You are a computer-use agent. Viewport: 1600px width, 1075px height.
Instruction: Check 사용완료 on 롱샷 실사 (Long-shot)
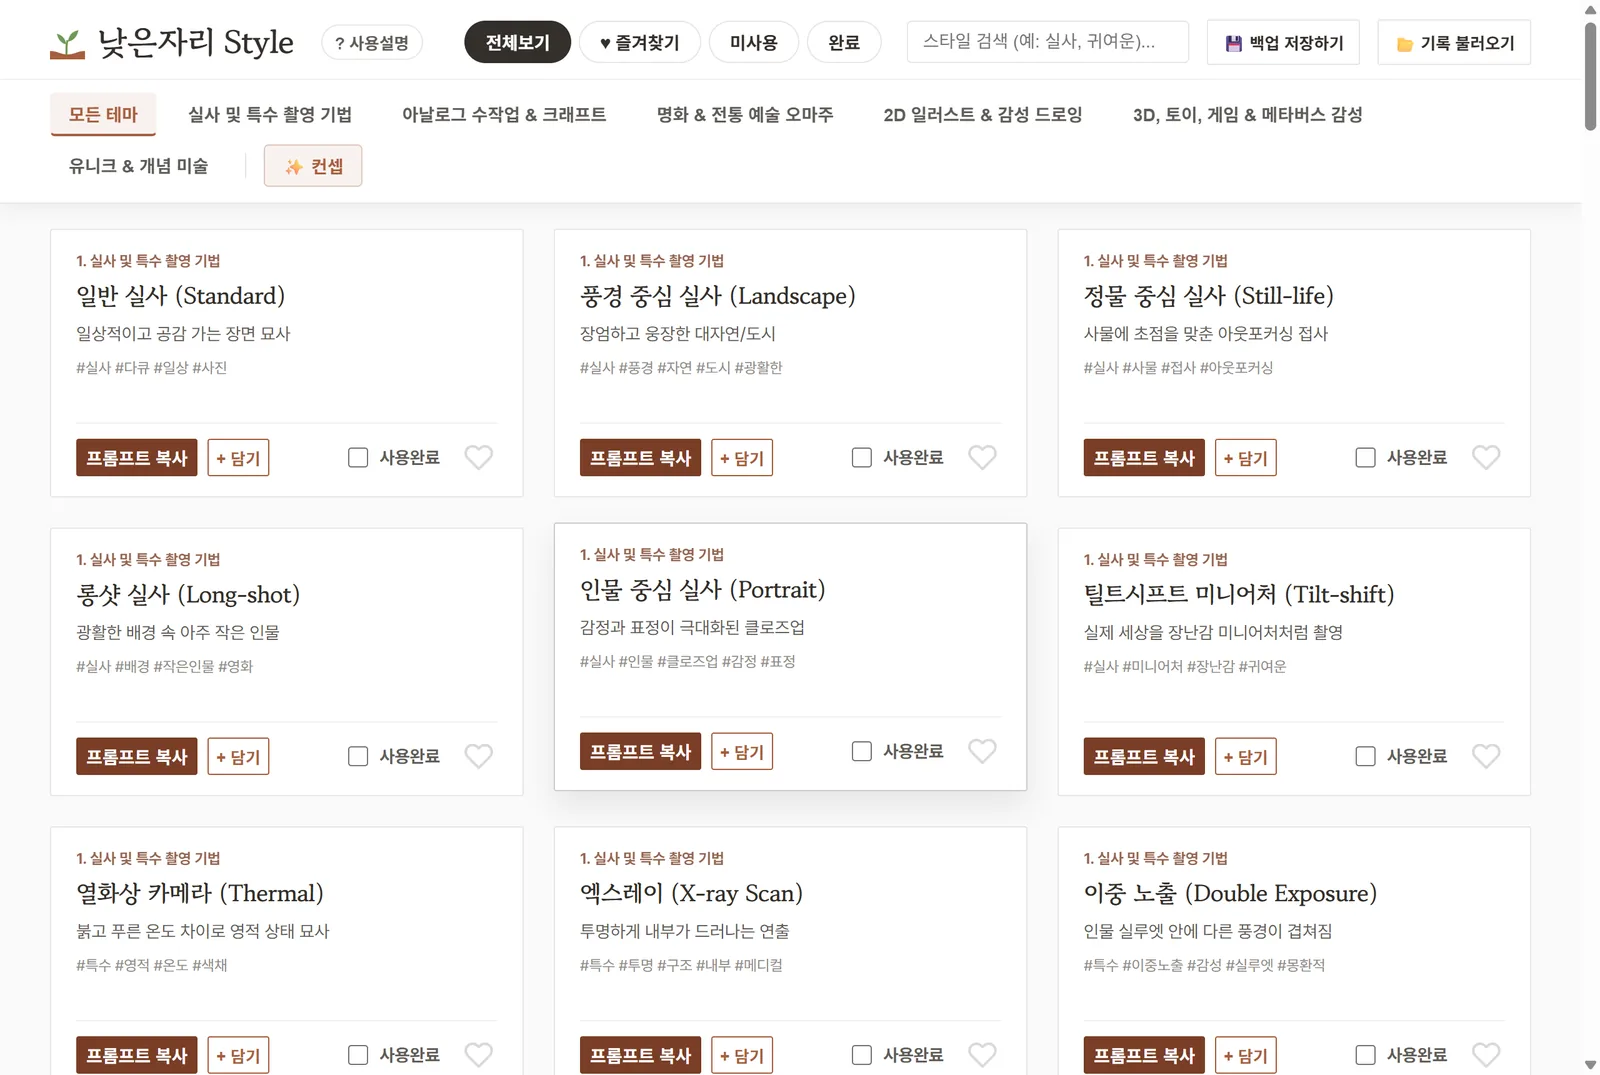click(x=358, y=757)
